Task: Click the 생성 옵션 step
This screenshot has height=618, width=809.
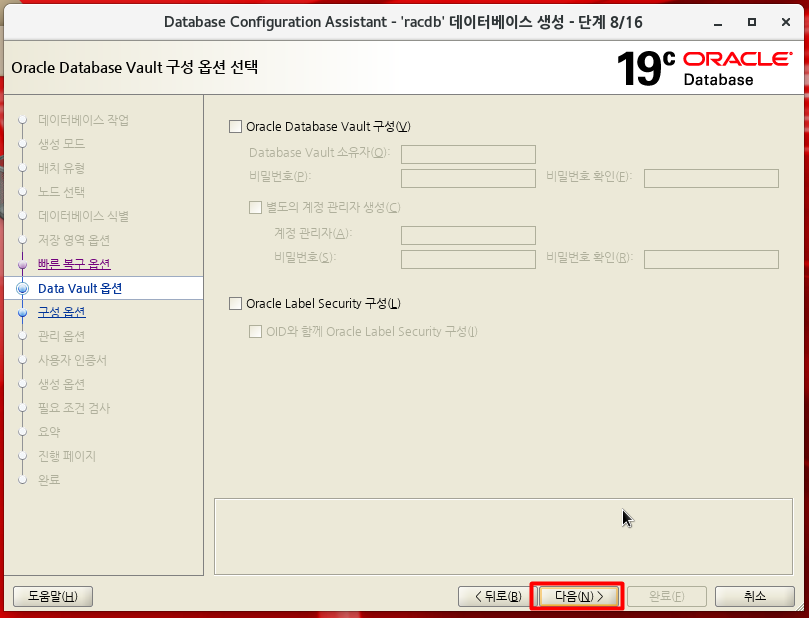Action: 61,384
